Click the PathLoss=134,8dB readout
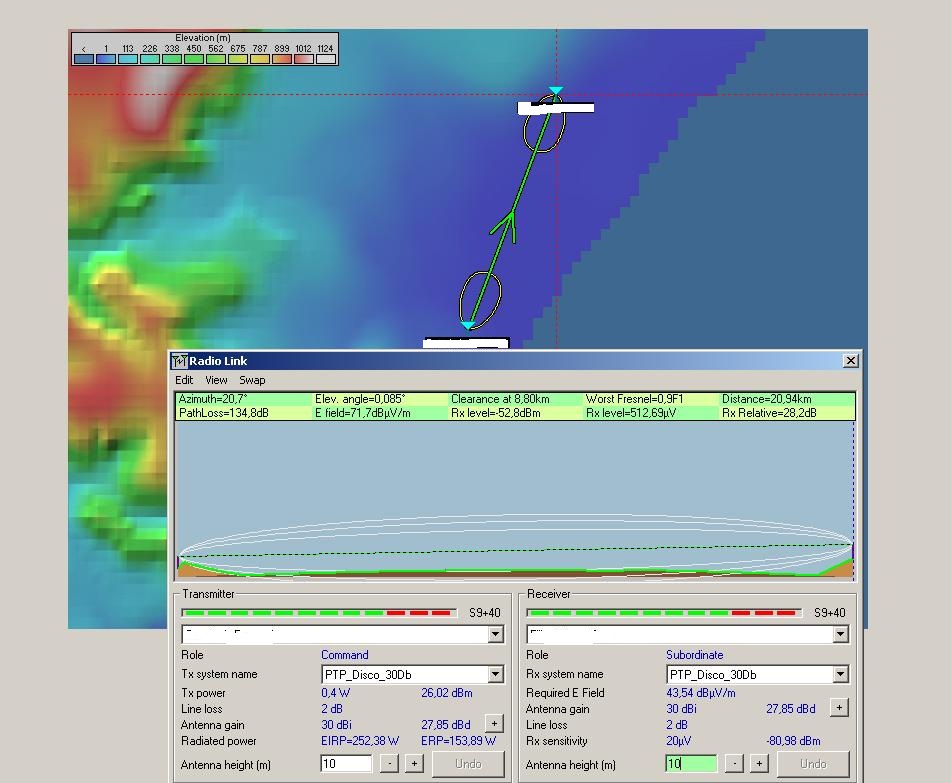The image size is (951, 783). coord(223,413)
